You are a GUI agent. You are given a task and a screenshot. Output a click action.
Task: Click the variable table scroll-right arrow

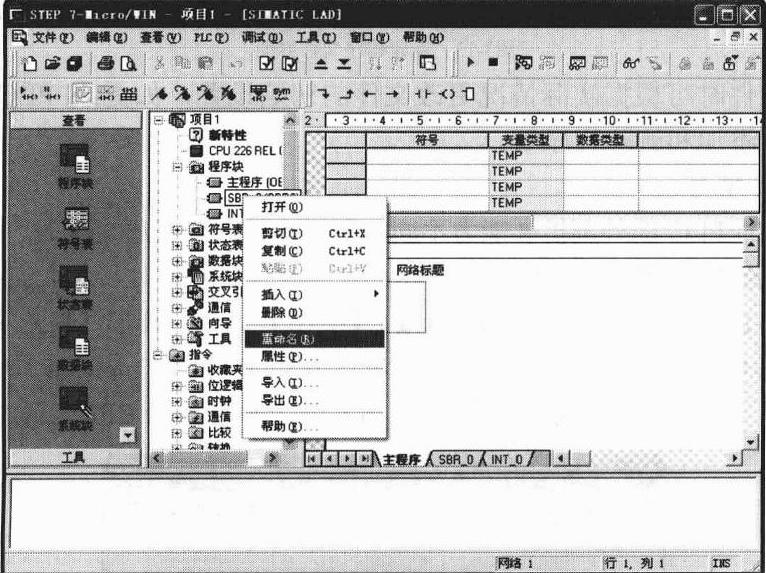751,222
